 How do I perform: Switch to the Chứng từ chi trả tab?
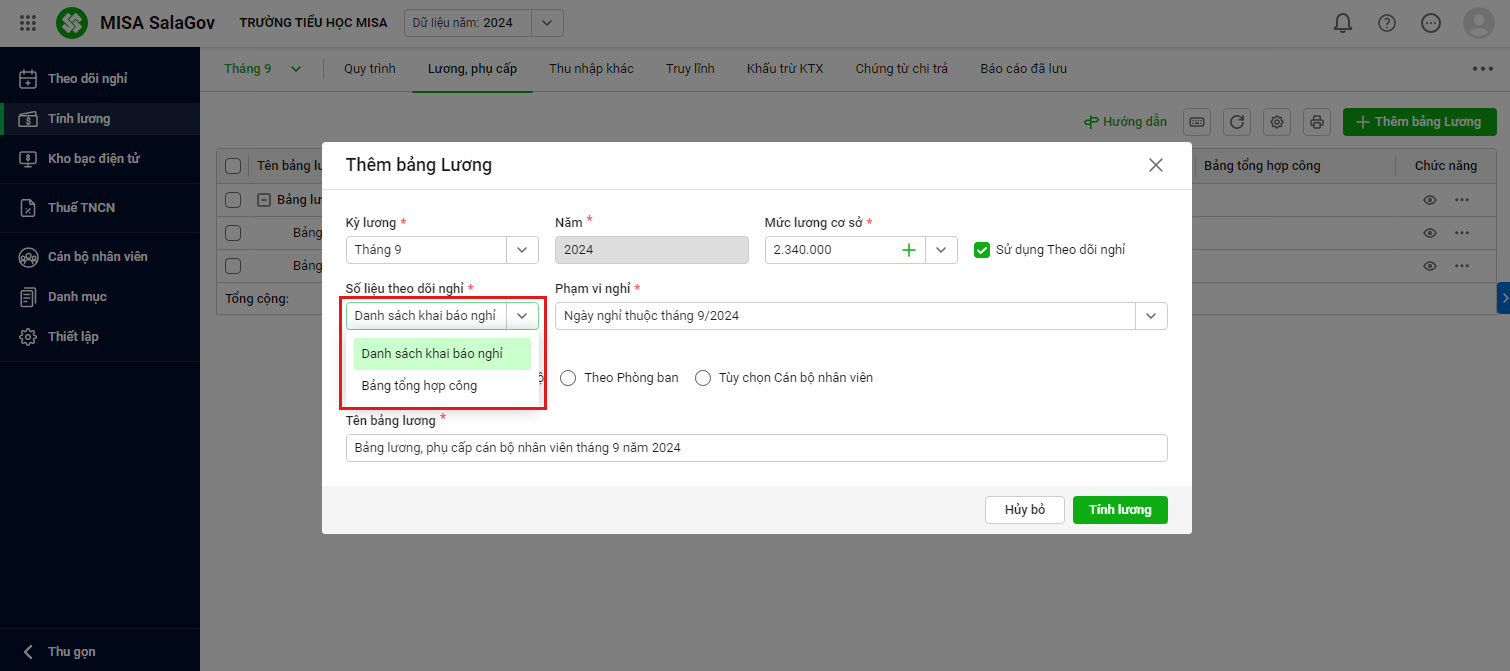coord(901,69)
